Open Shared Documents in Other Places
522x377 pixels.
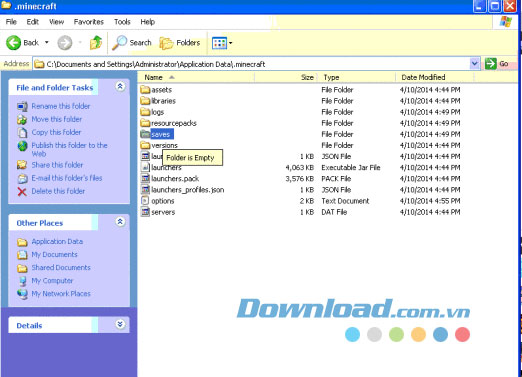(x=61, y=267)
